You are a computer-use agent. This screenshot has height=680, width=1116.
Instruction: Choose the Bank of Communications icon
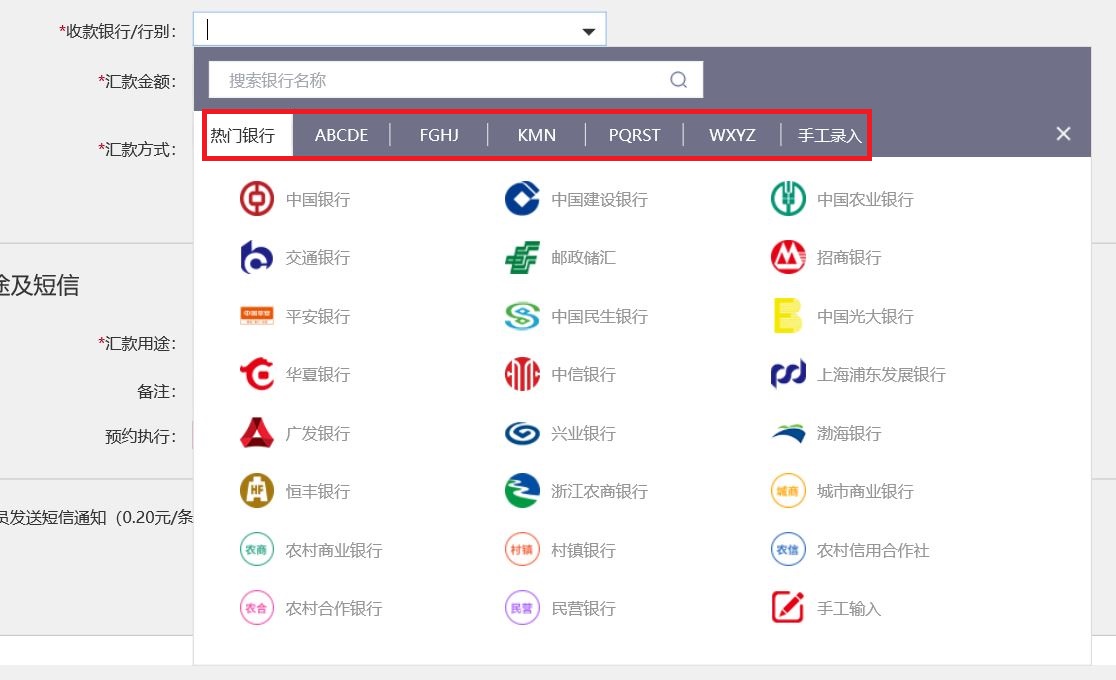[256, 258]
